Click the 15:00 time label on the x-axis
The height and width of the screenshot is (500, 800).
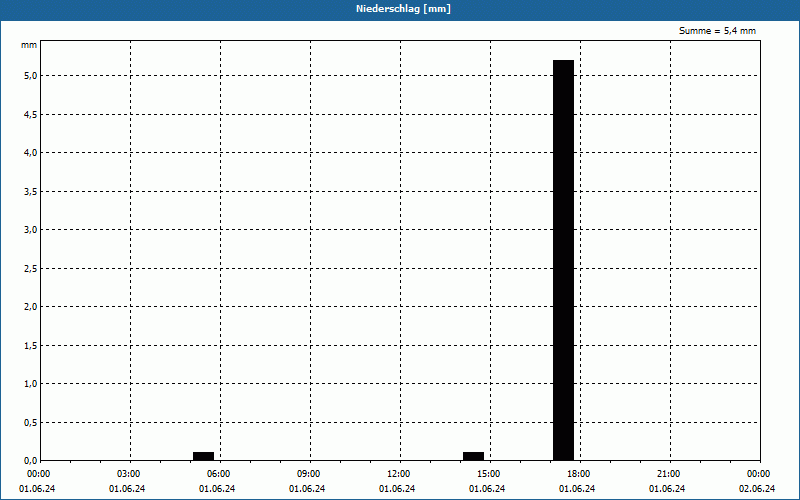coord(489,474)
